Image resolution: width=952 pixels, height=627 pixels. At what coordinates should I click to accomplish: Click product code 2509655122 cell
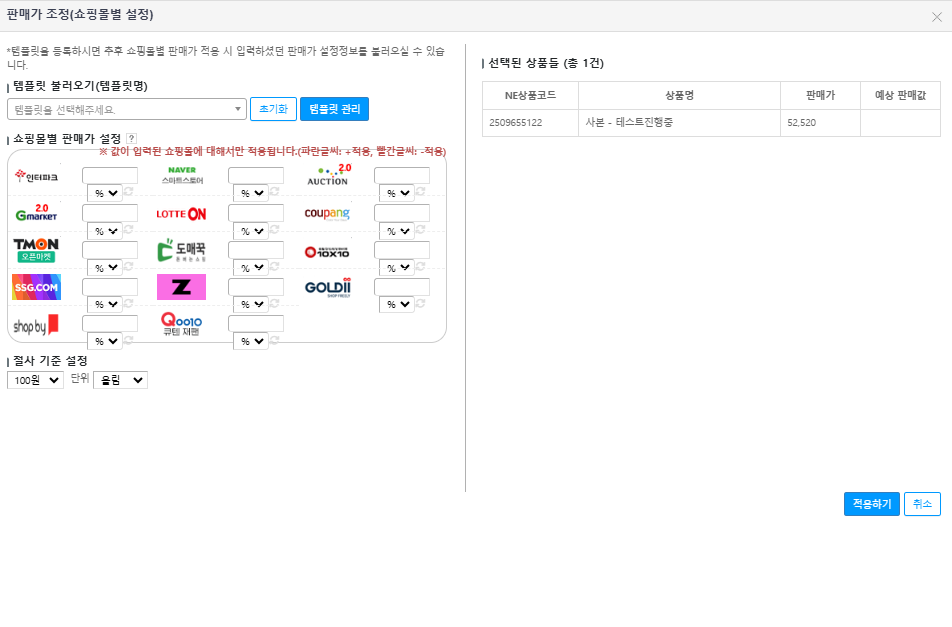[530, 123]
